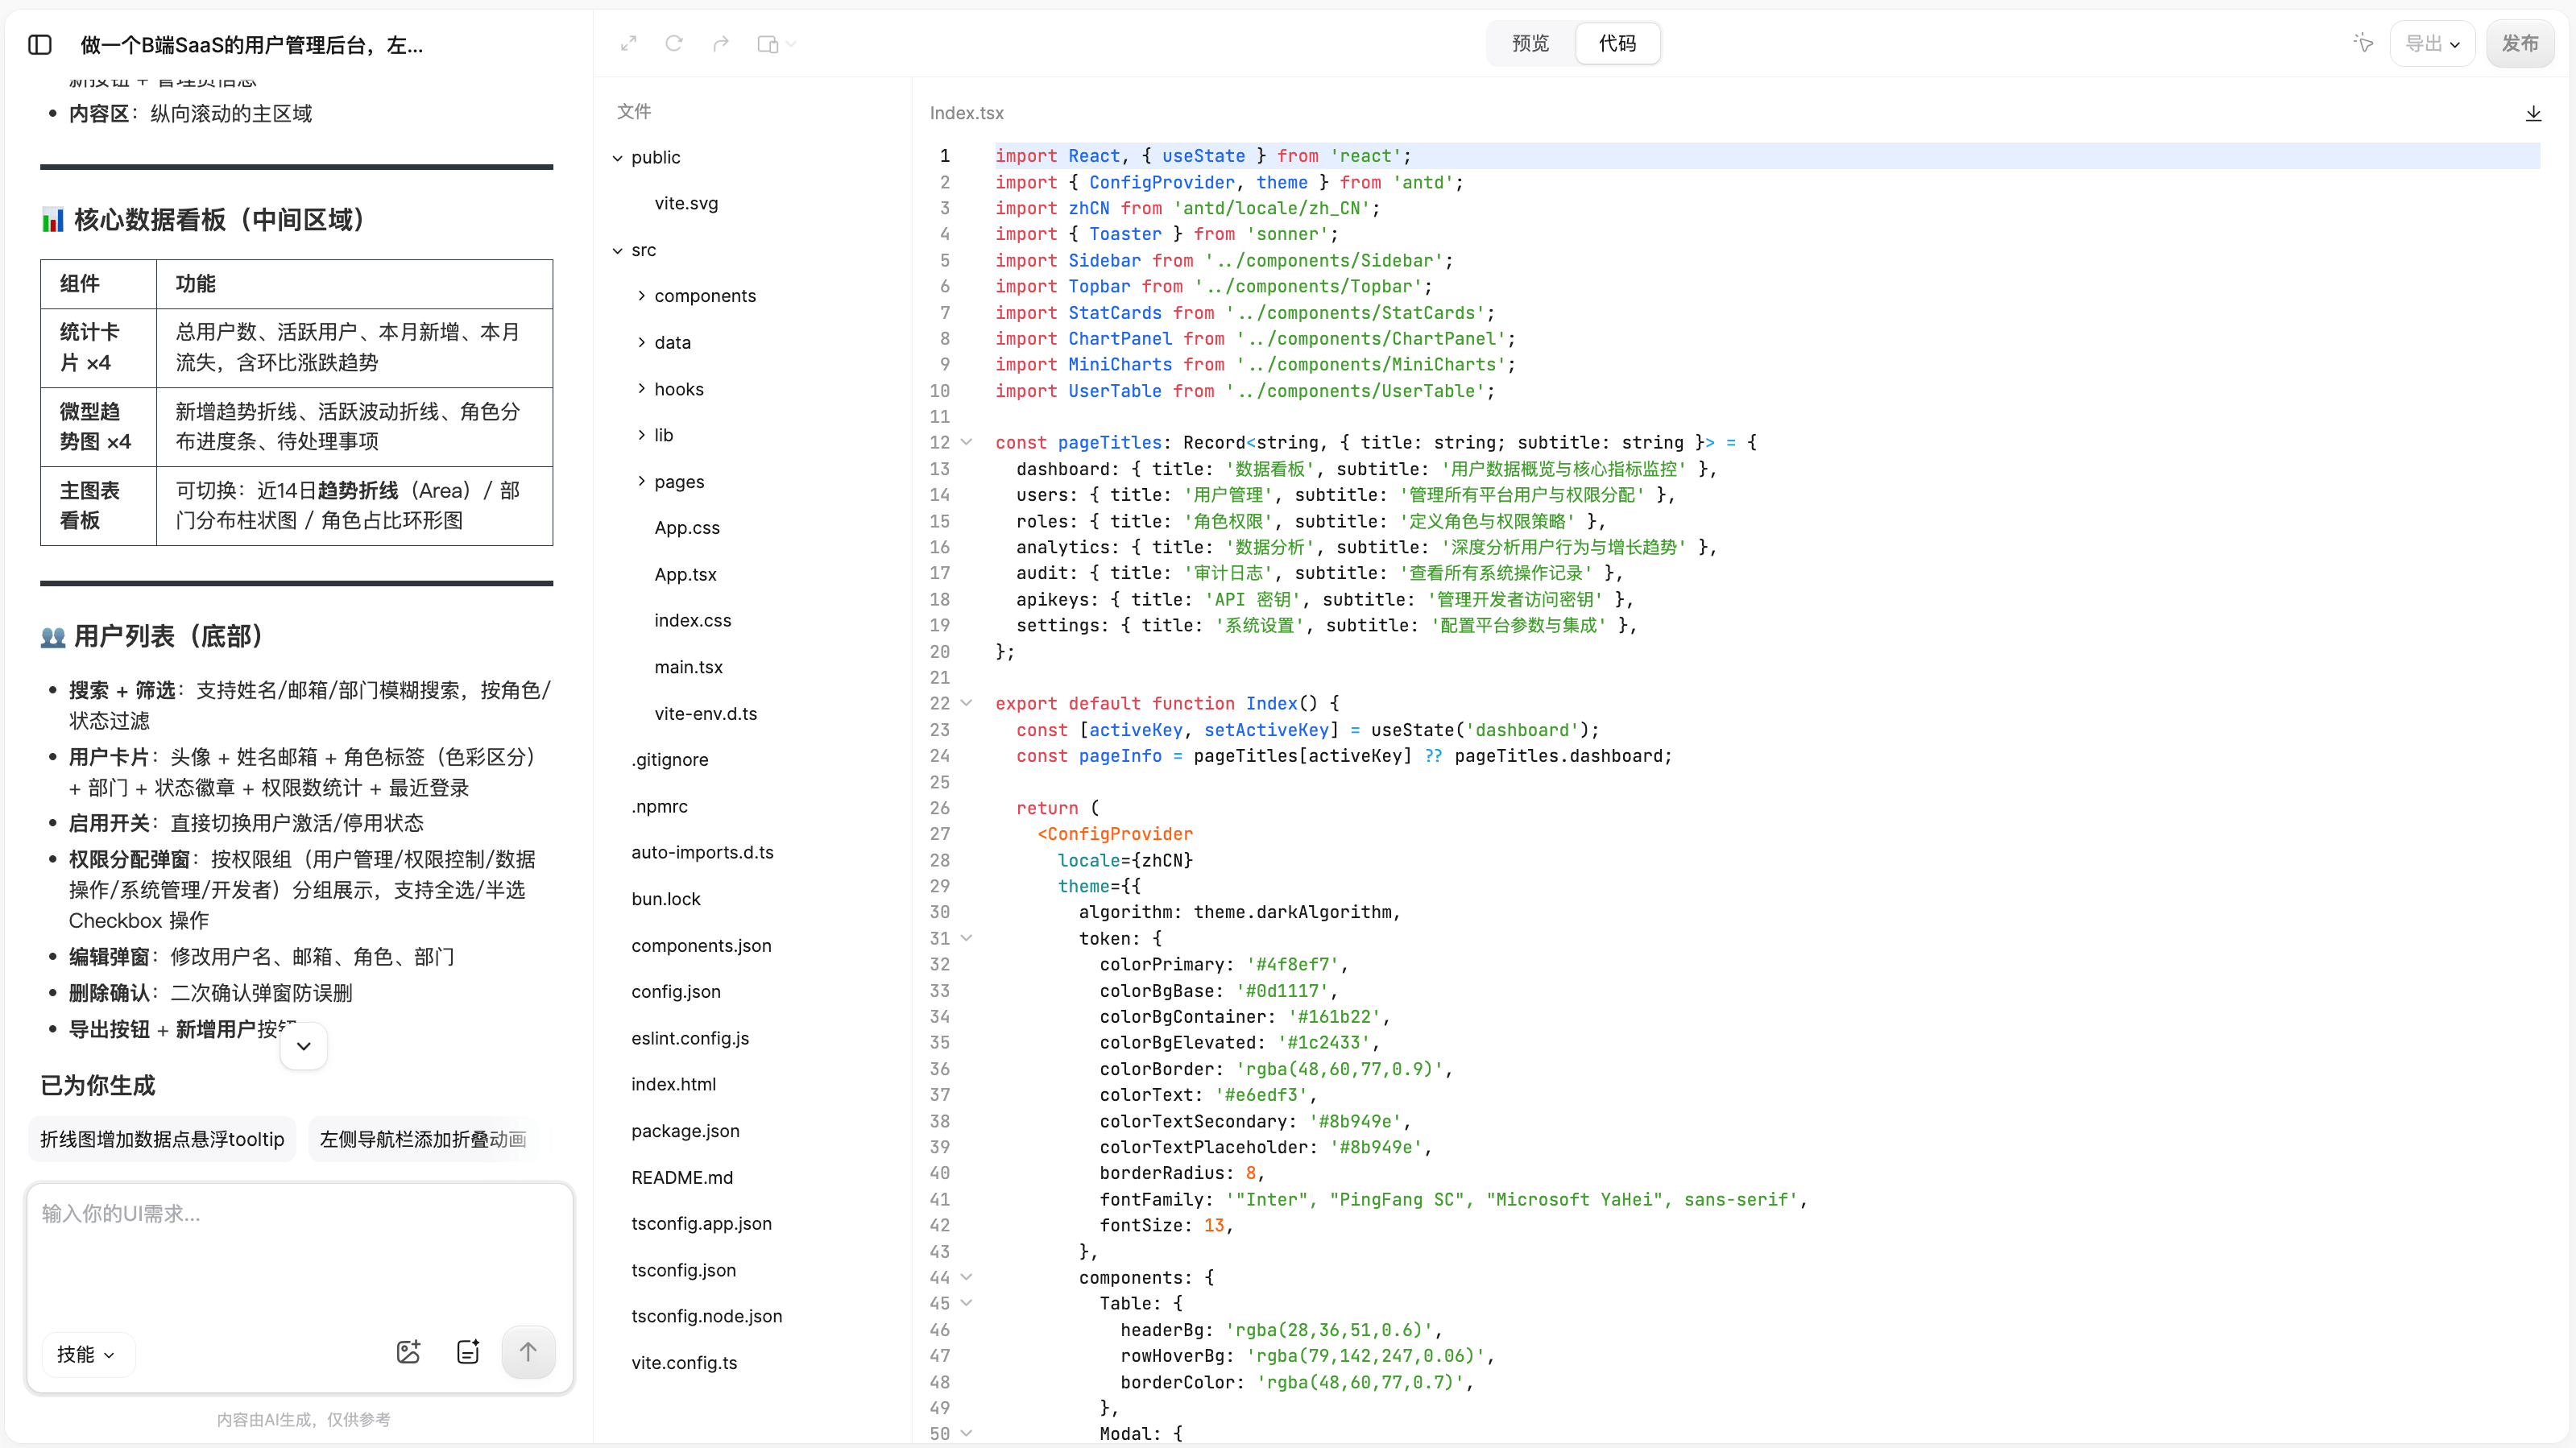Open README.md file
The height and width of the screenshot is (1448, 2576).
(682, 1177)
